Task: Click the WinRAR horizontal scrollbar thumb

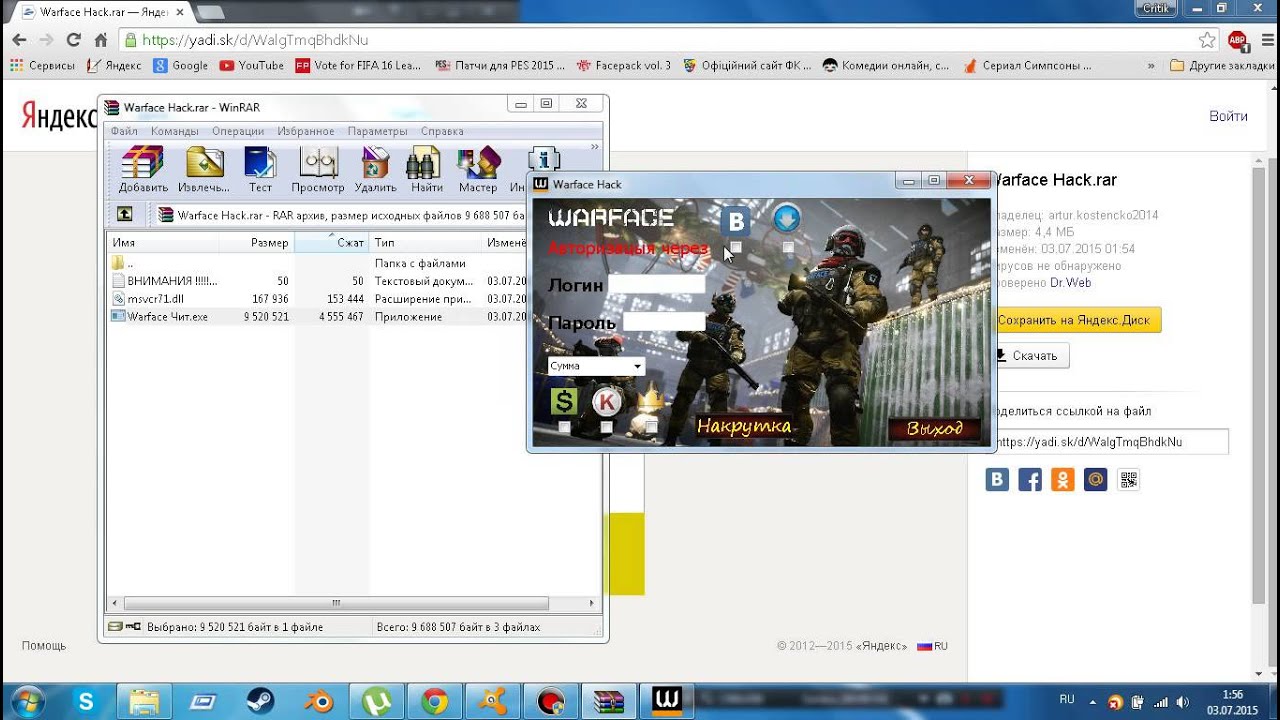Action: click(335, 604)
